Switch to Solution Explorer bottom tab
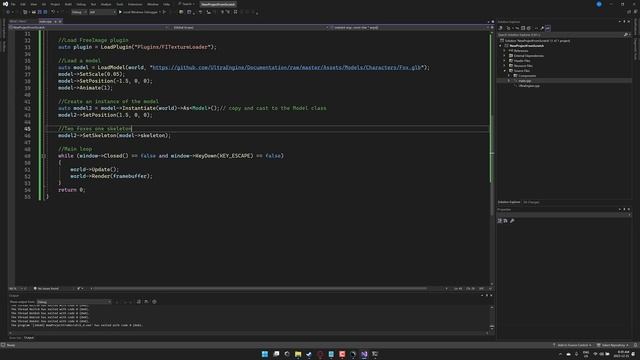 tap(509, 202)
